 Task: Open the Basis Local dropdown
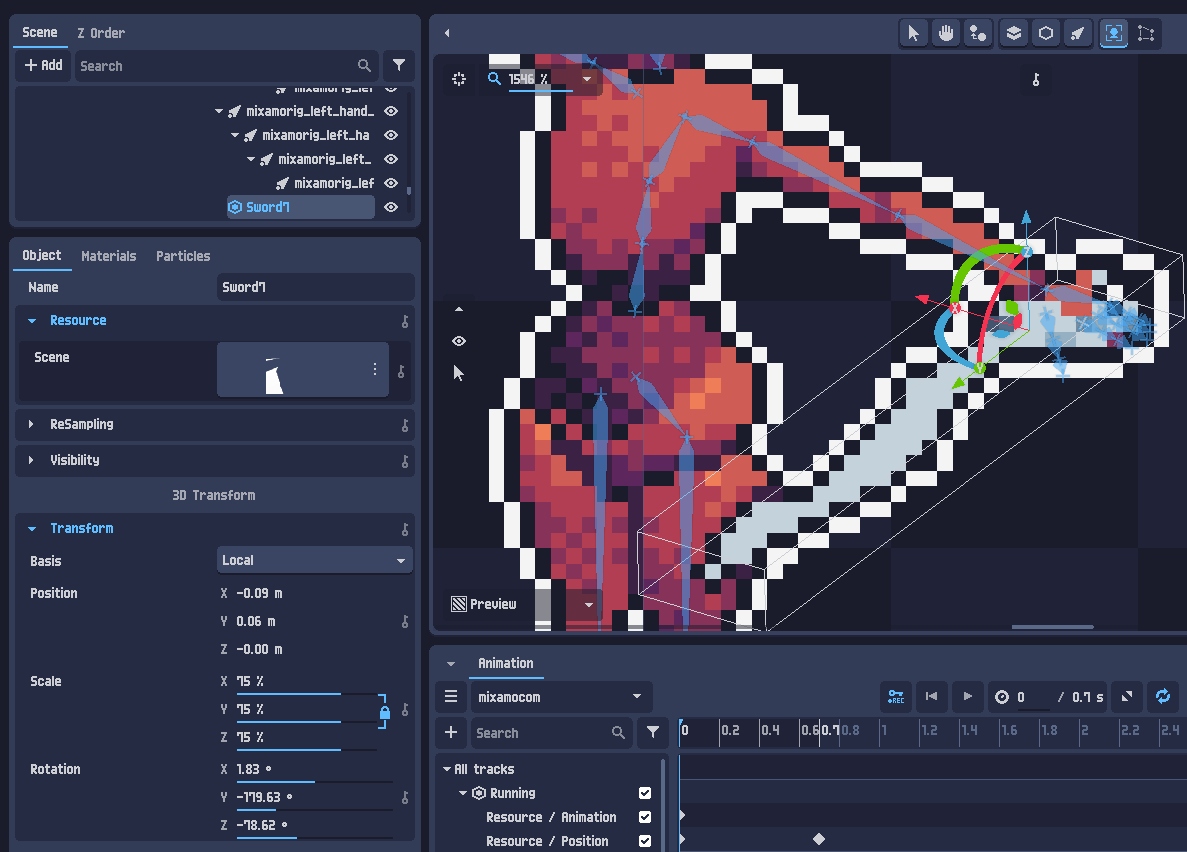click(315, 560)
